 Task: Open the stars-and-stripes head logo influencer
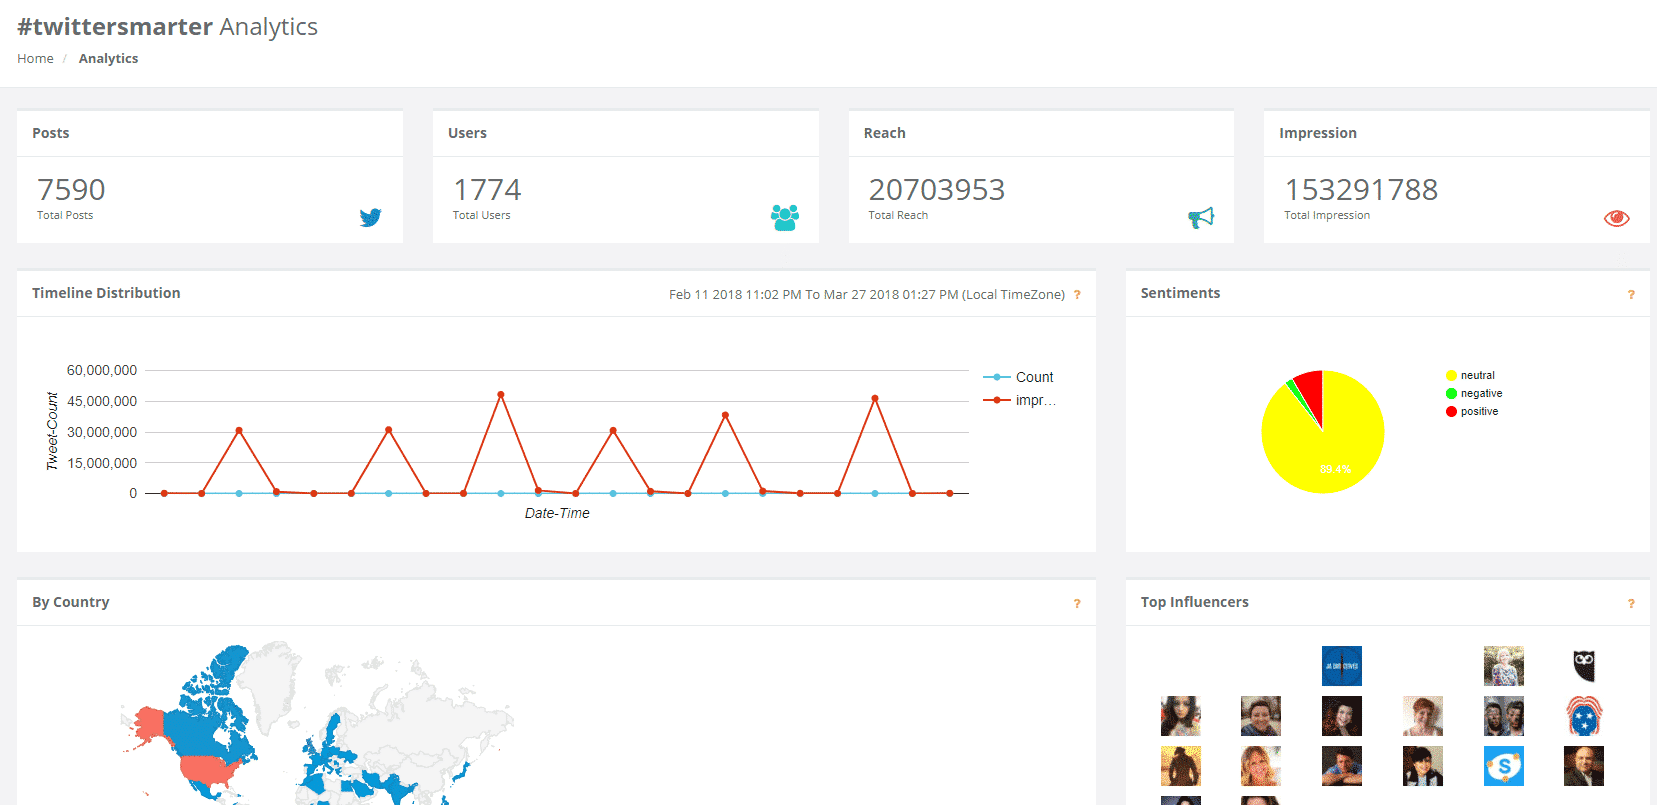(x=1584, y=716)
